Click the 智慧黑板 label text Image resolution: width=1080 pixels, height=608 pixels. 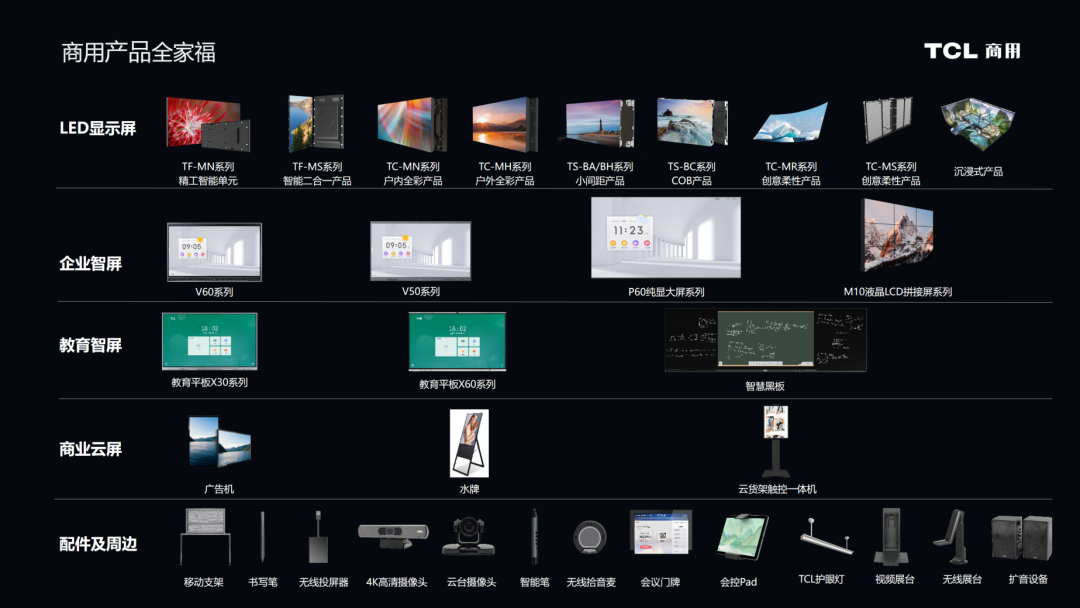[765, 386]
